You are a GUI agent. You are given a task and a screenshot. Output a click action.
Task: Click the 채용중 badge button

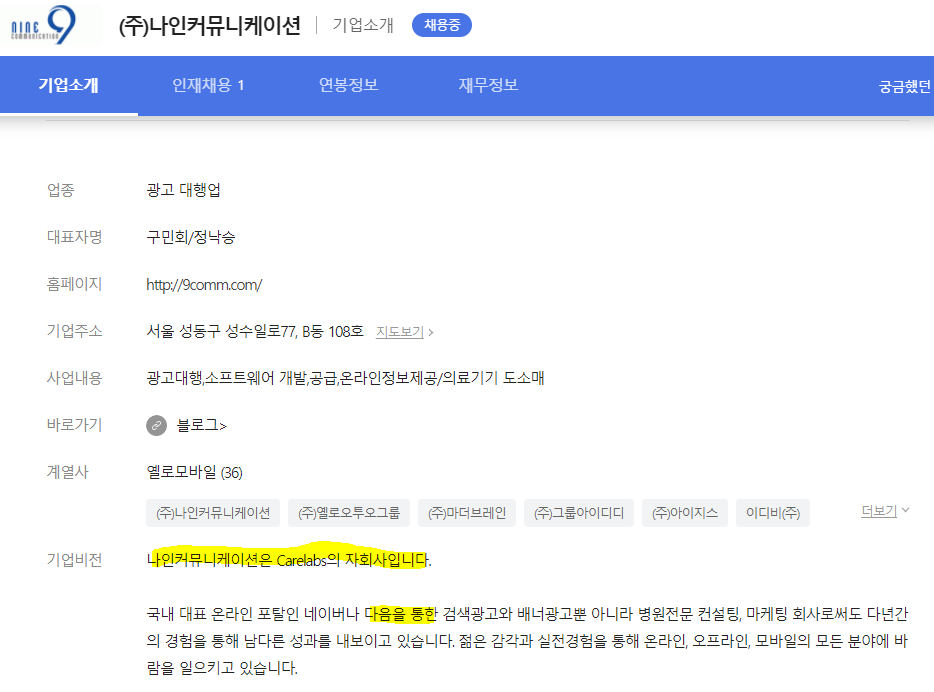click(442, 25)
